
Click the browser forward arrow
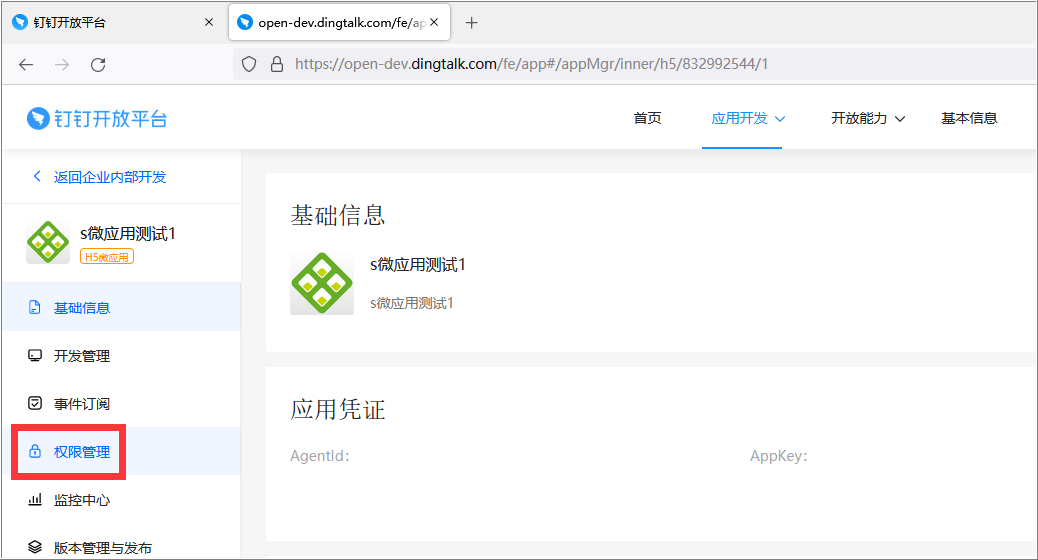pos(62,64)
